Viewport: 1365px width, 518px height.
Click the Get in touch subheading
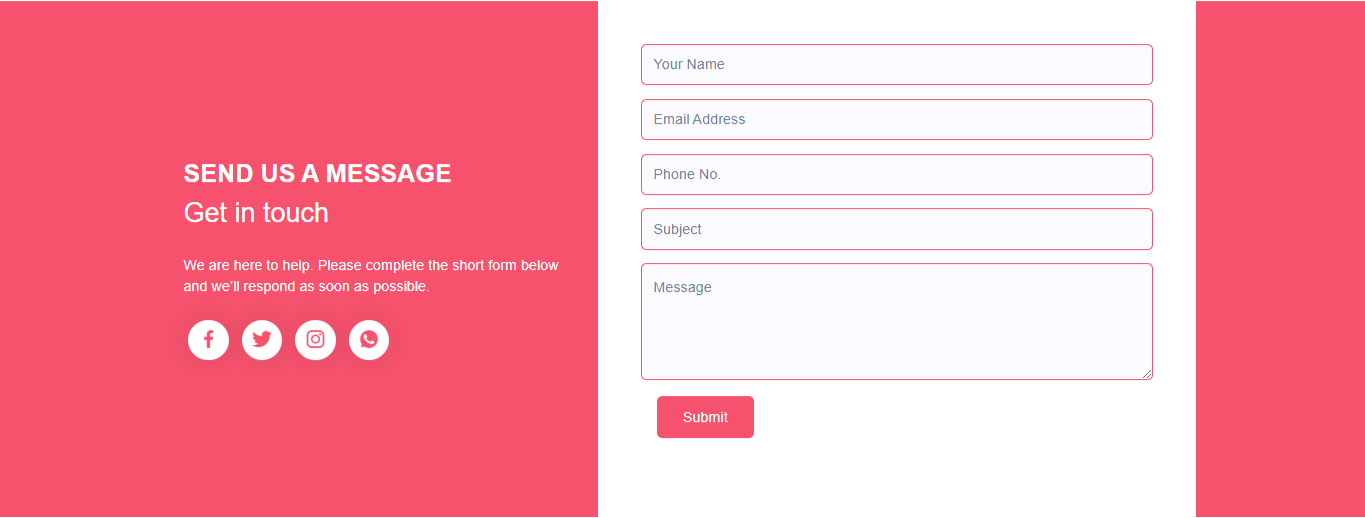coord(256,213)
